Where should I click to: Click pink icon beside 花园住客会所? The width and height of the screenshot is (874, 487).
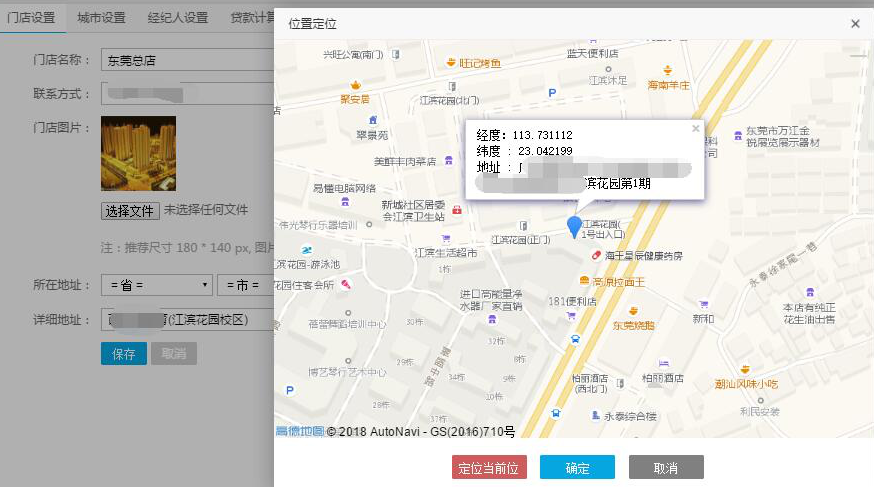(346, 284)
